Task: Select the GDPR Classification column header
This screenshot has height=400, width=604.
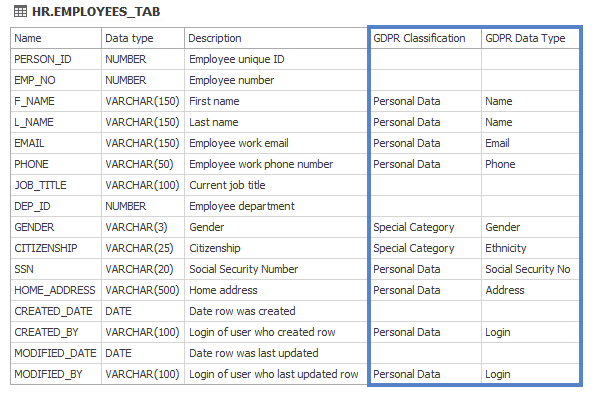Action: point(419,38)
